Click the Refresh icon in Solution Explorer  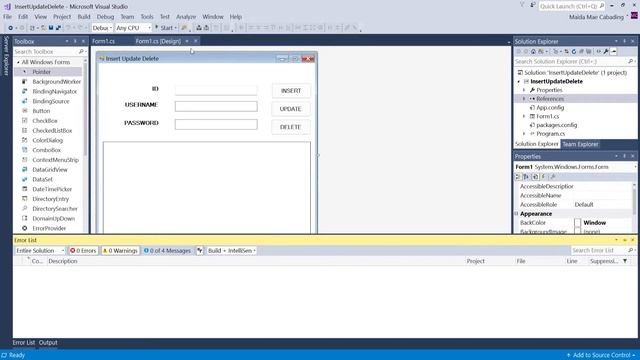[x=573, y=51]
